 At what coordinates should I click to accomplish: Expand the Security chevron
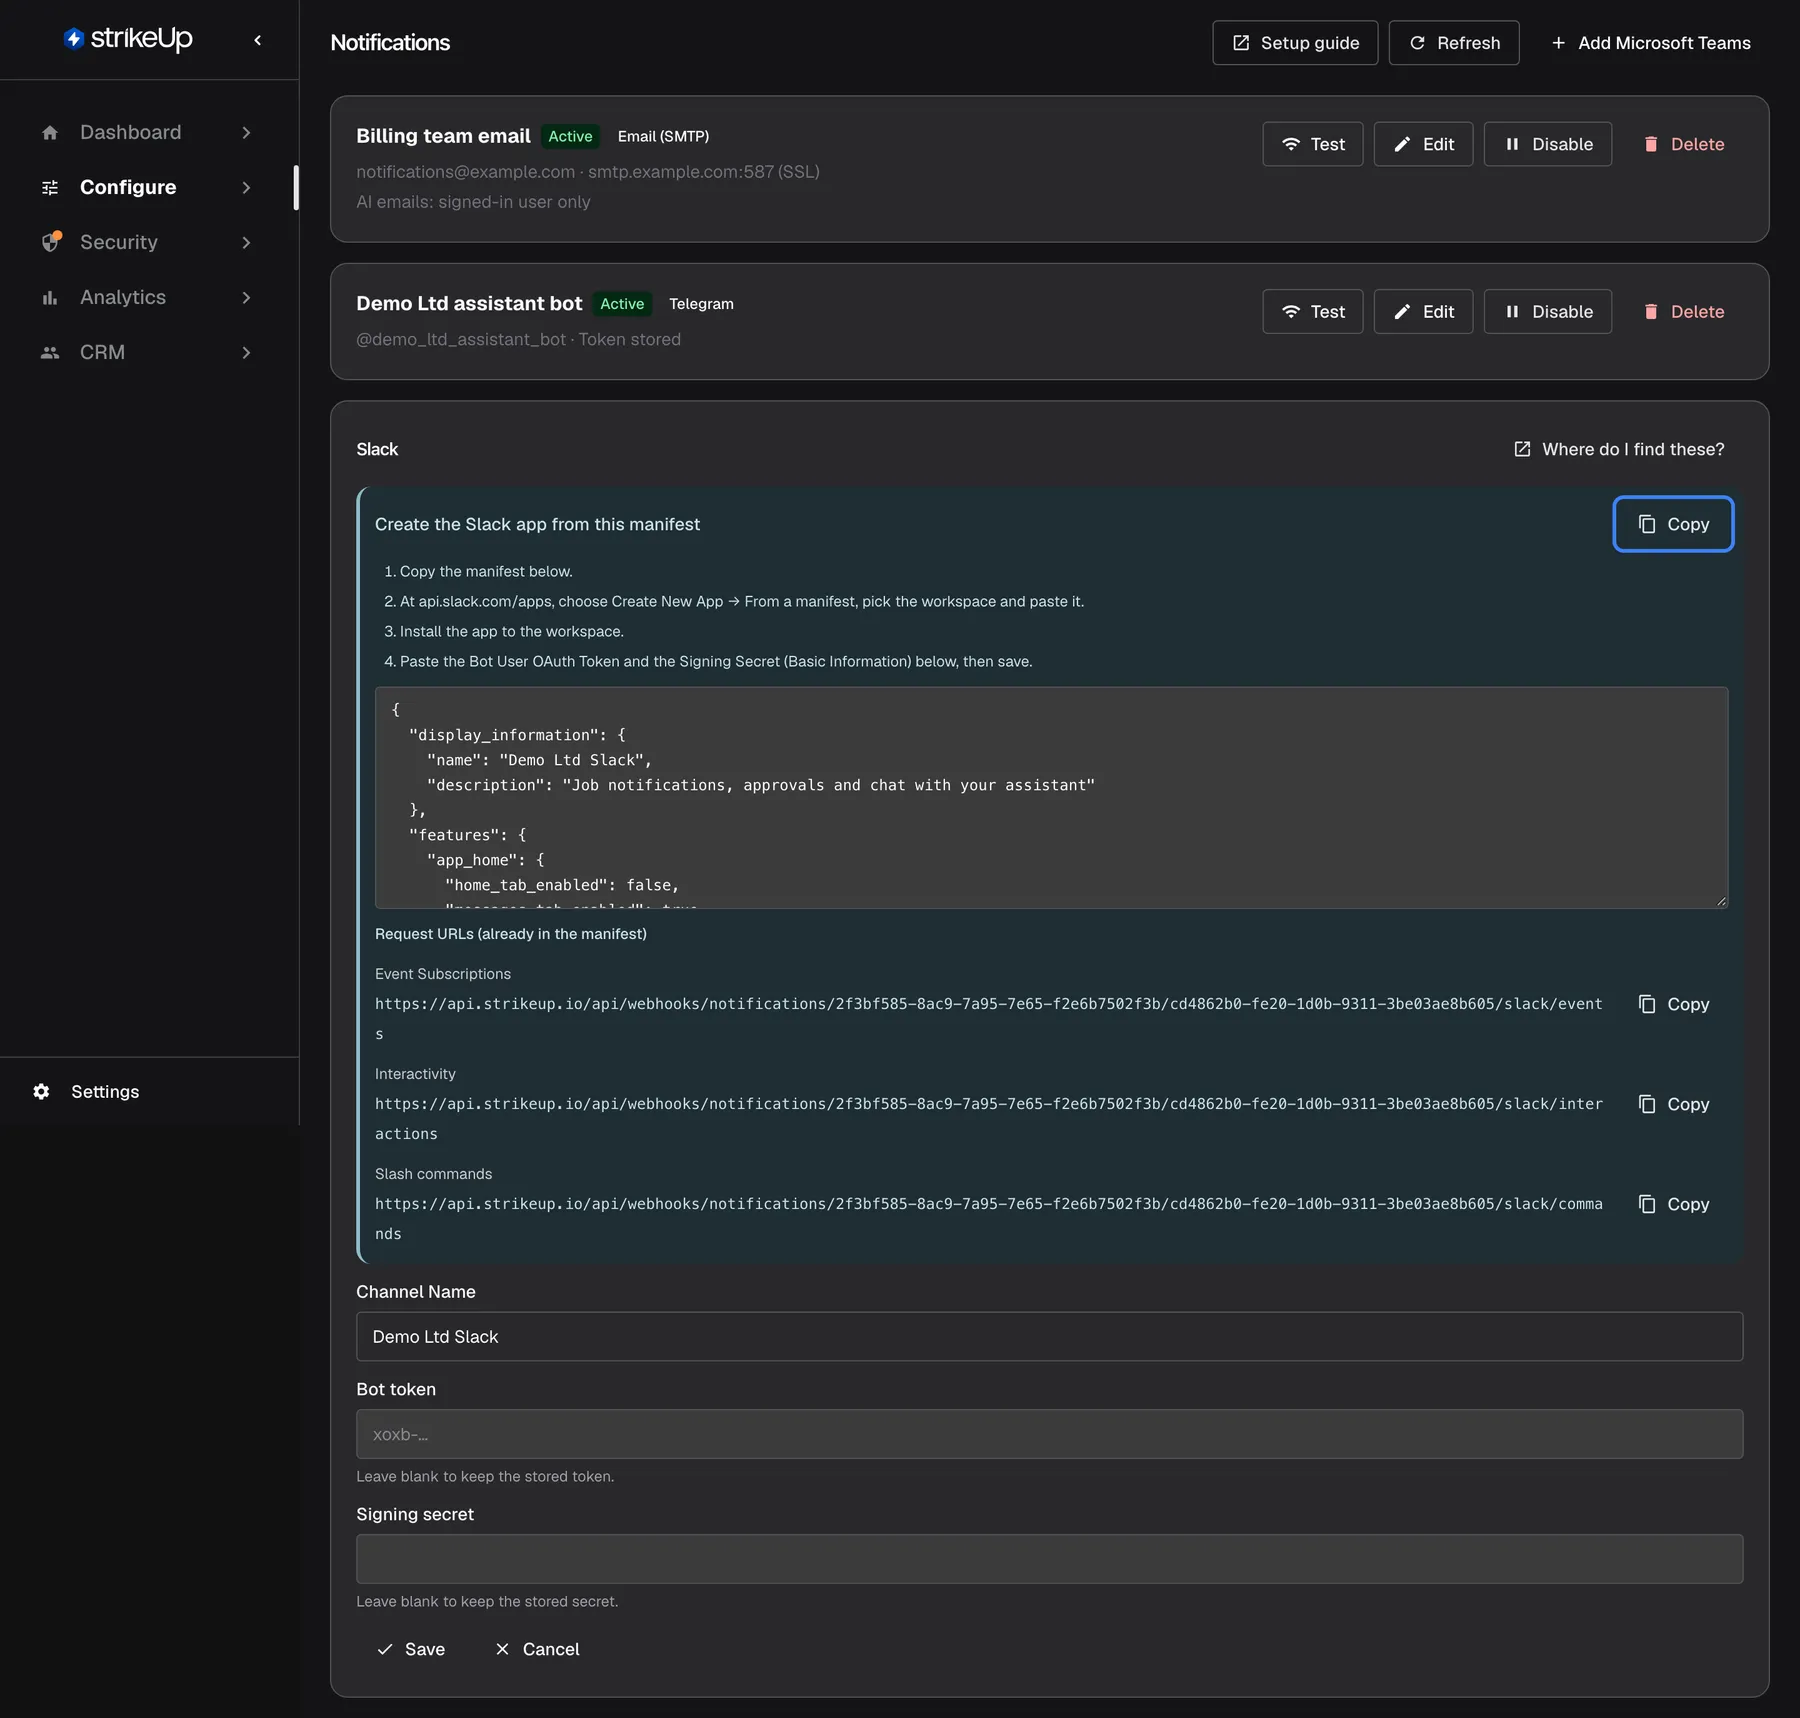coord(246,242)
